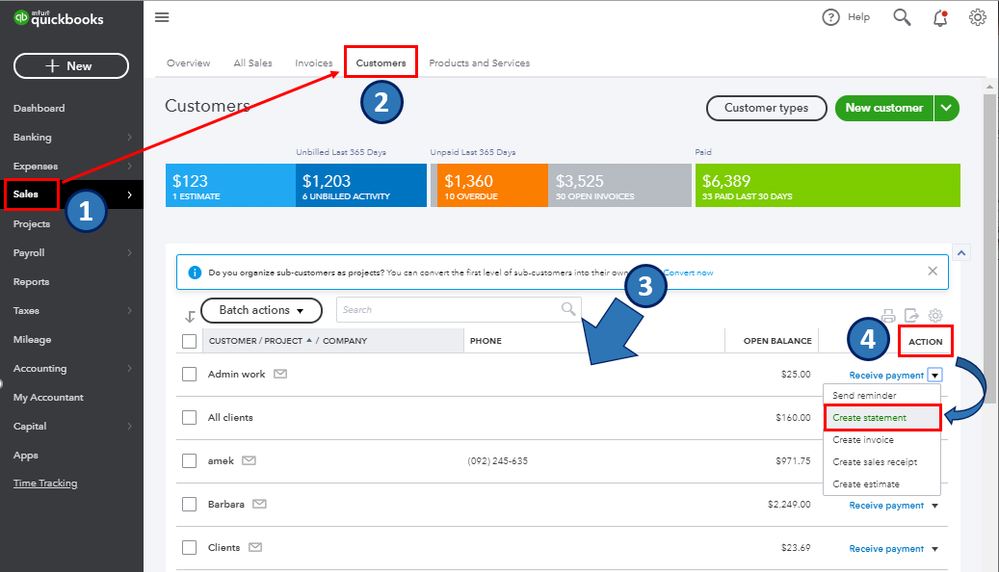
Task: Click the vertical page scrollbar
Action: (989, 248)
